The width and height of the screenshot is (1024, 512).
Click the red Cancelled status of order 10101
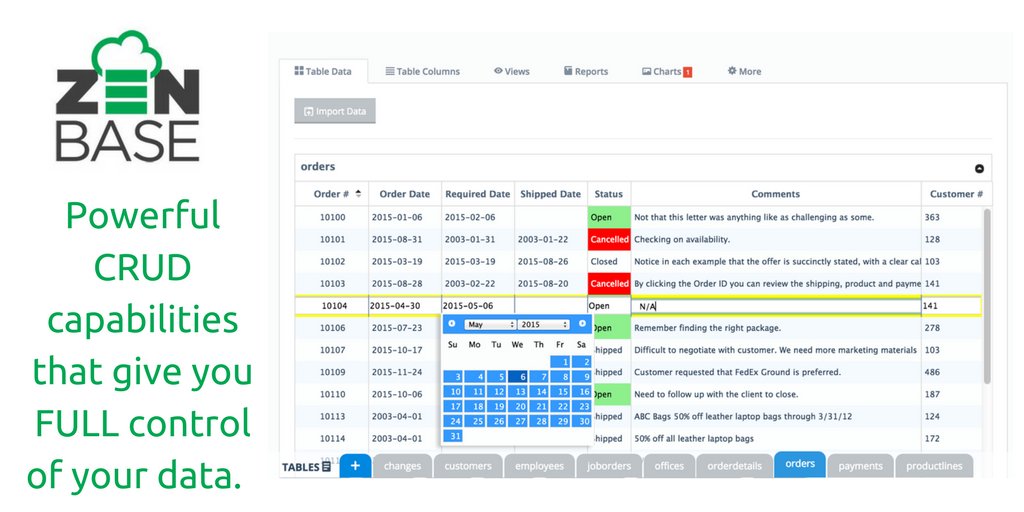pos(609,240)
